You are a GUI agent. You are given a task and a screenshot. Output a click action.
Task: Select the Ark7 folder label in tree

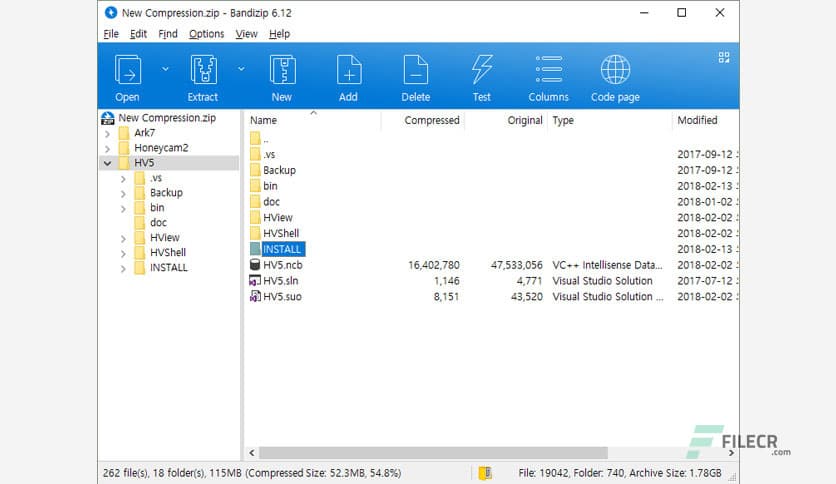[144, 133]
